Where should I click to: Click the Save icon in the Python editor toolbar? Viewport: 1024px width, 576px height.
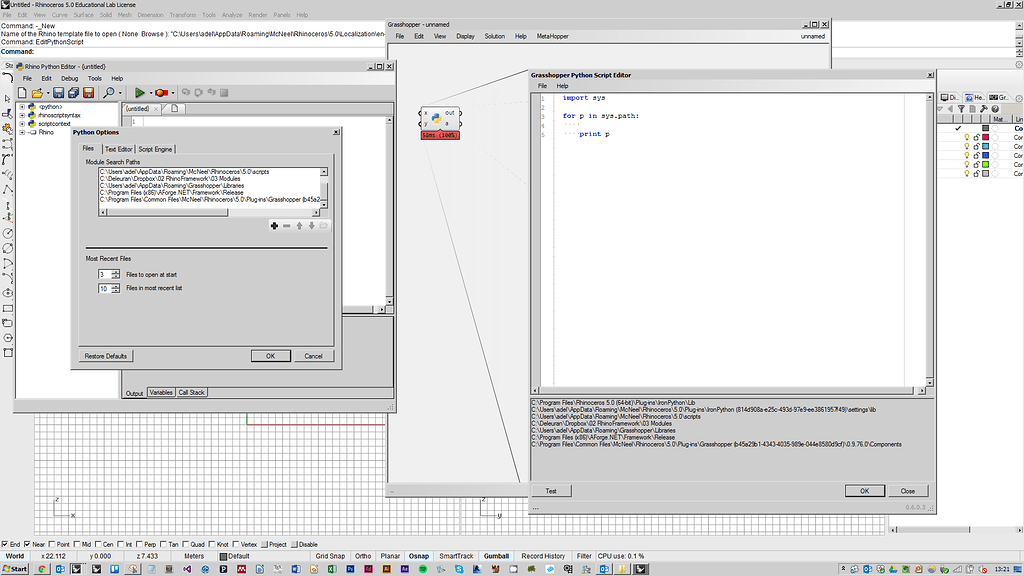coord(59,92)
